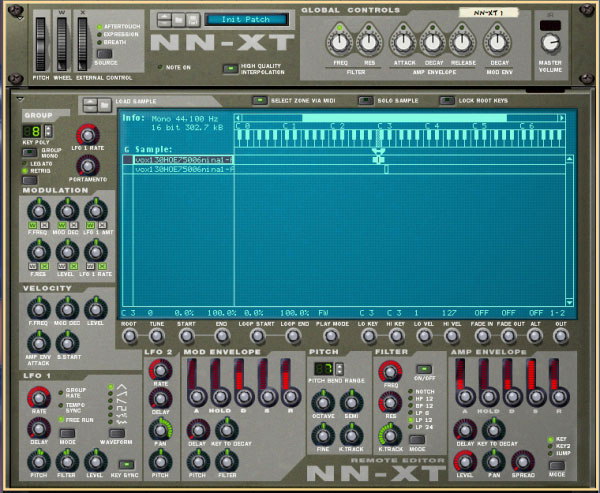Click the Mod Envelope S slider
Image resolution: width=600 pixels, height=493 pixels.
pyautogui.click(x=266, y=383)
